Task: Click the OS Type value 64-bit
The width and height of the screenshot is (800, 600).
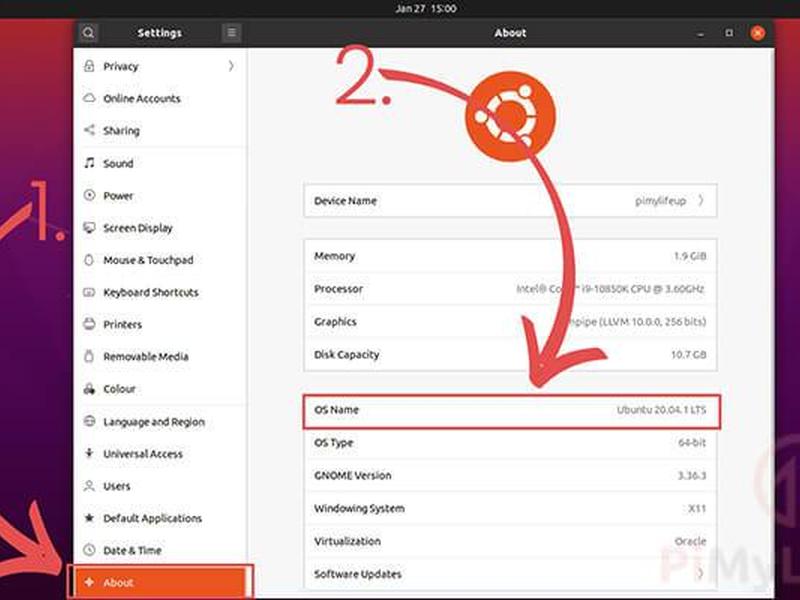Action: tap(692, 442)
